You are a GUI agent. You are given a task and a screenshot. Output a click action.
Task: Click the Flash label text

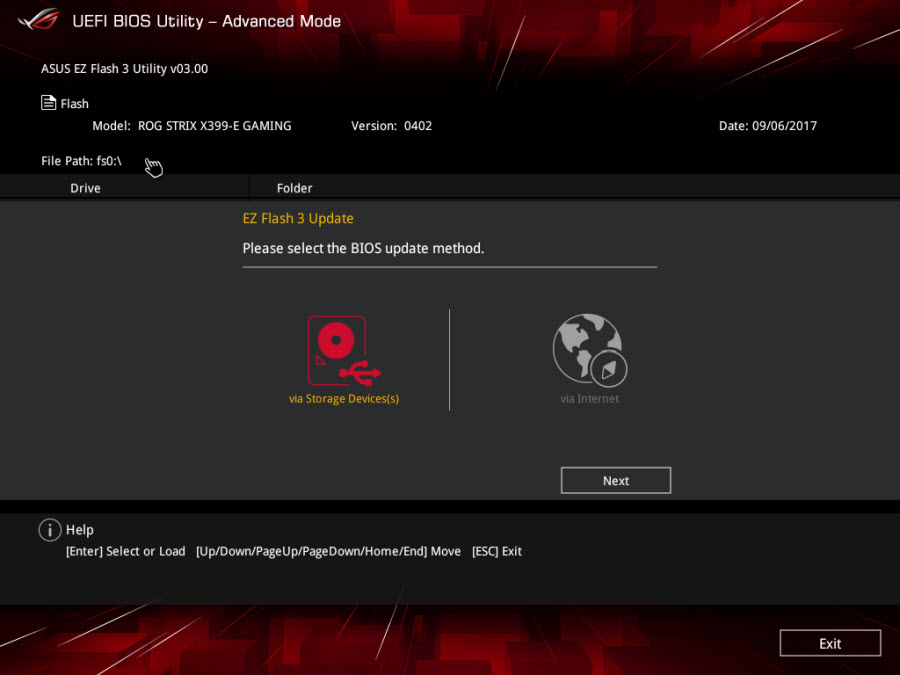tap(75, 104)
